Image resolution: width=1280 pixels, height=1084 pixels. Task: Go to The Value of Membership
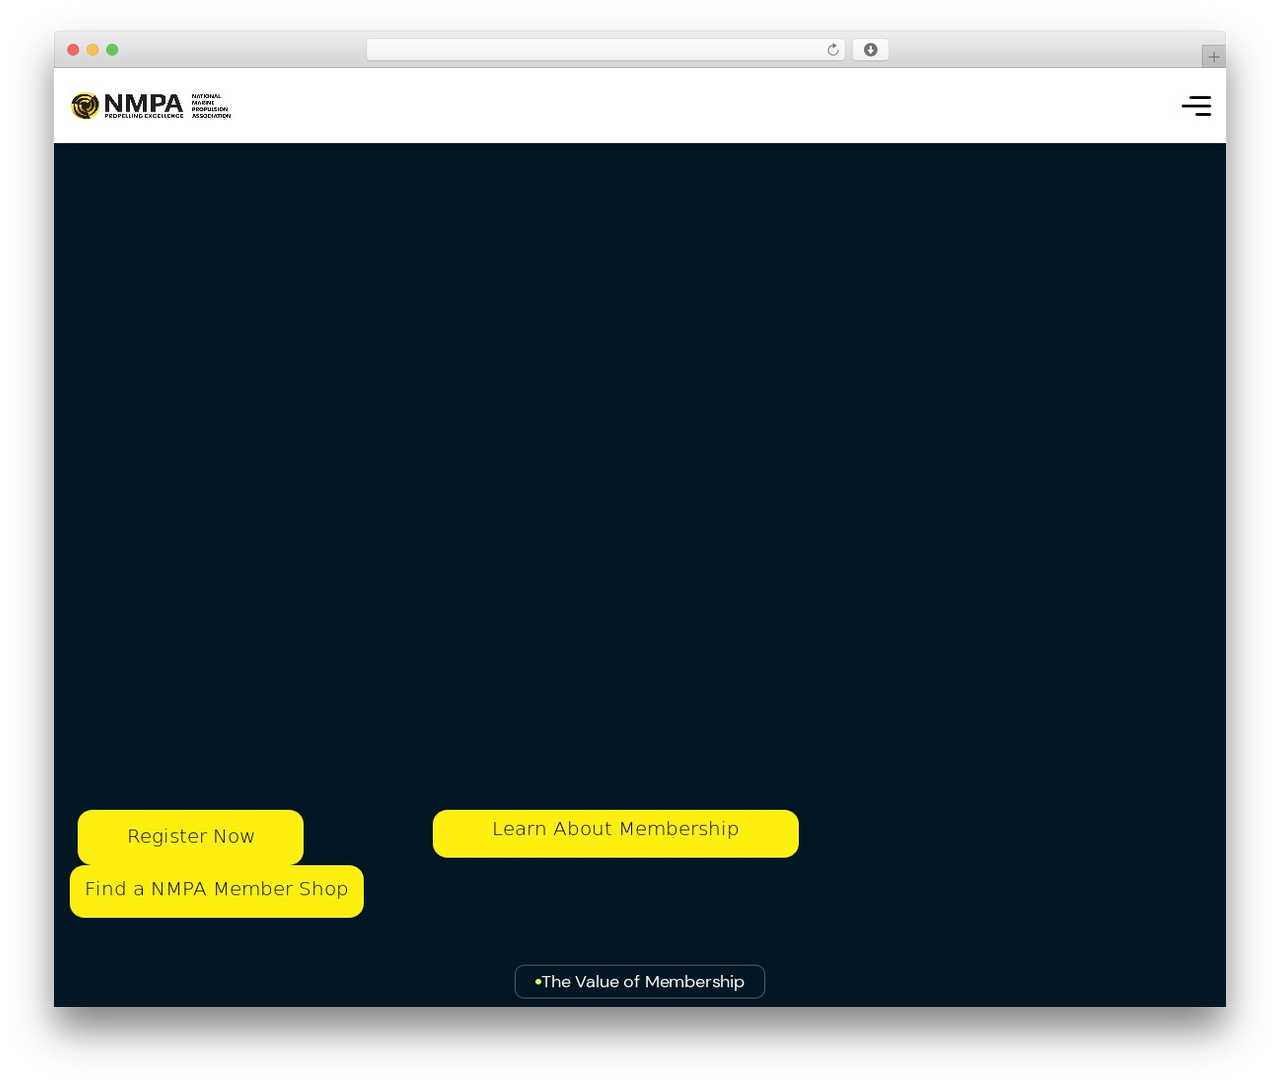click(x=640, y=982)
